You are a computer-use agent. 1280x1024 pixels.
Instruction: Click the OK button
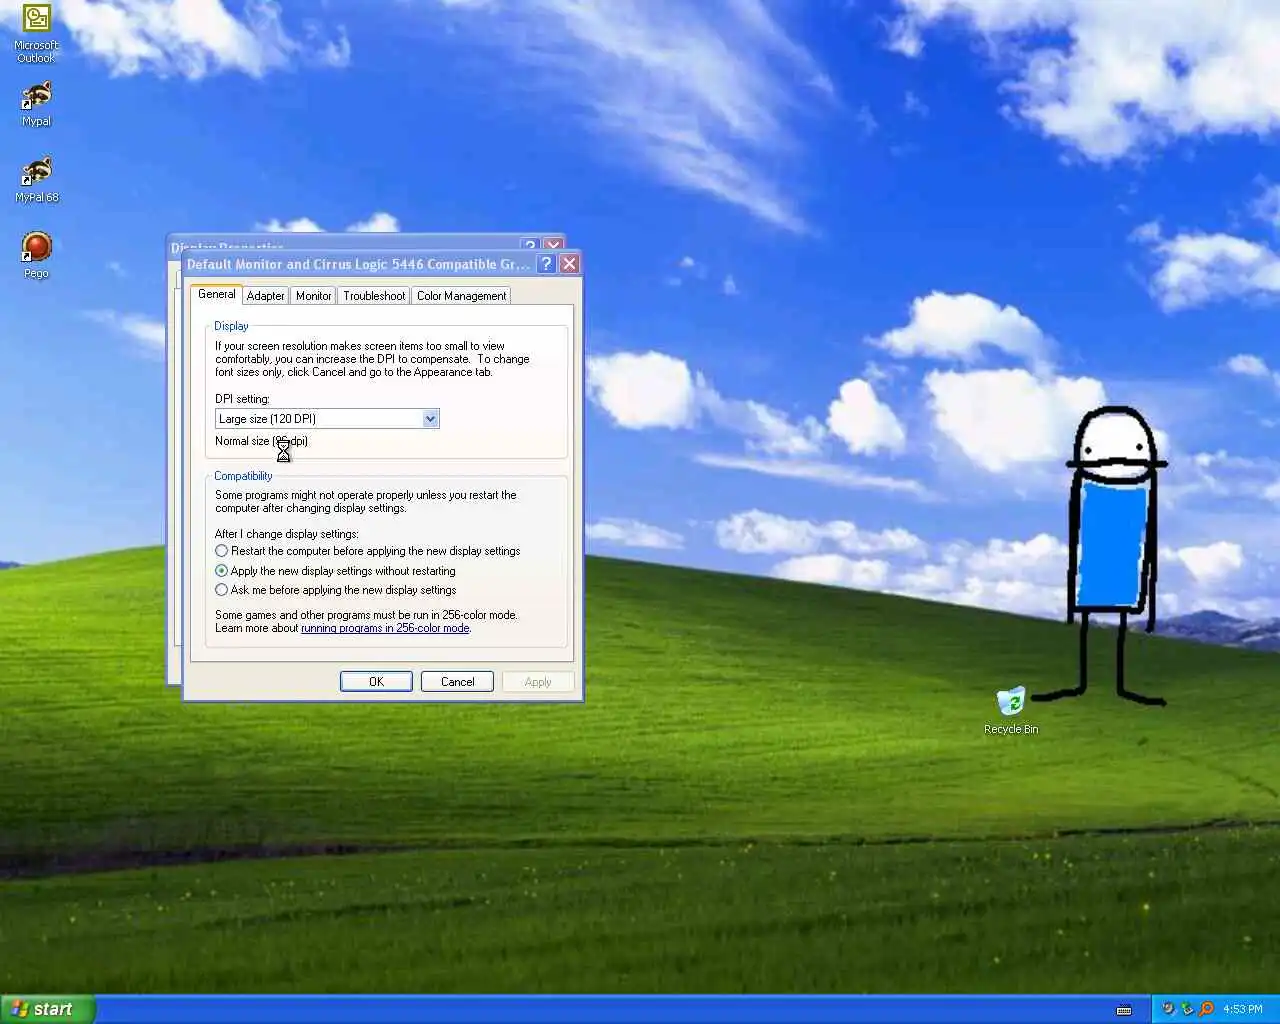click(x=376, y=682)
